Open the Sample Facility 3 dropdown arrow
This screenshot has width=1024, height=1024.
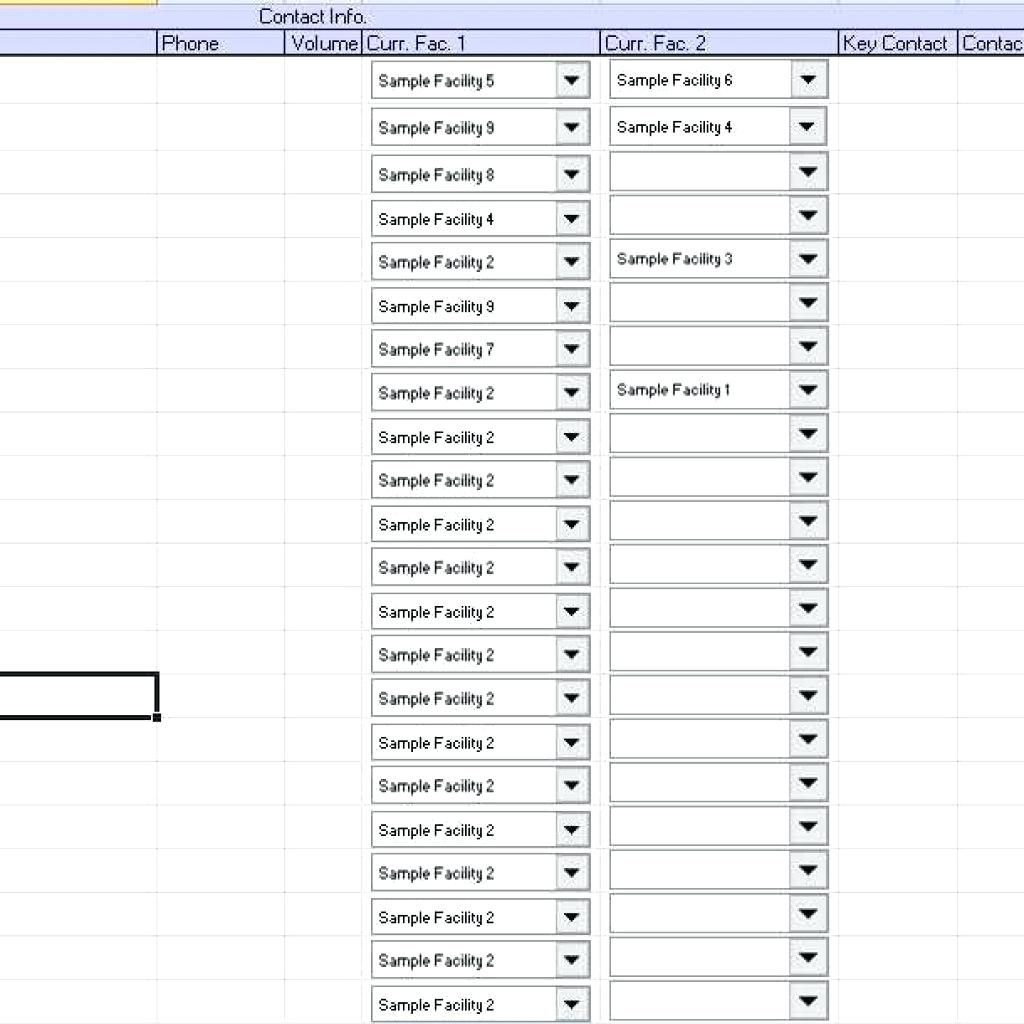(808, 259)
